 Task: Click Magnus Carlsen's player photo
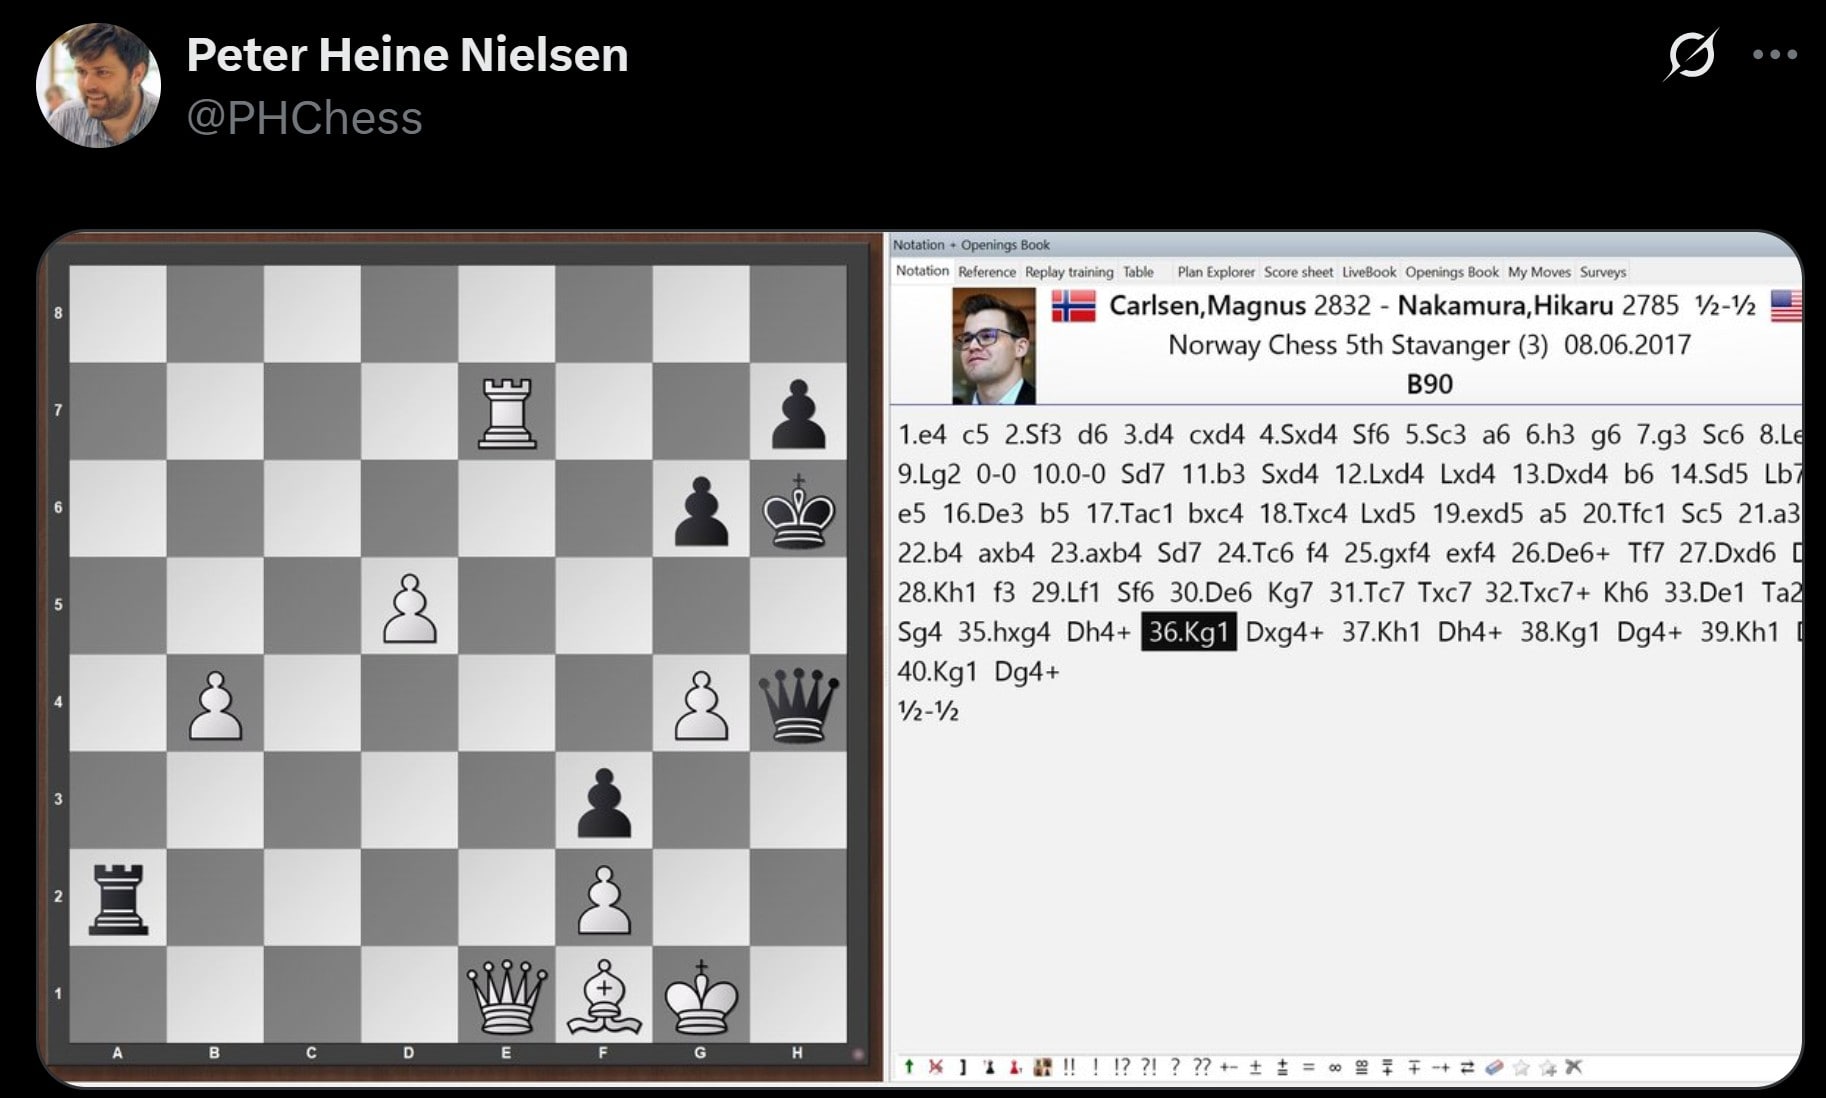[x=994, y=346]
